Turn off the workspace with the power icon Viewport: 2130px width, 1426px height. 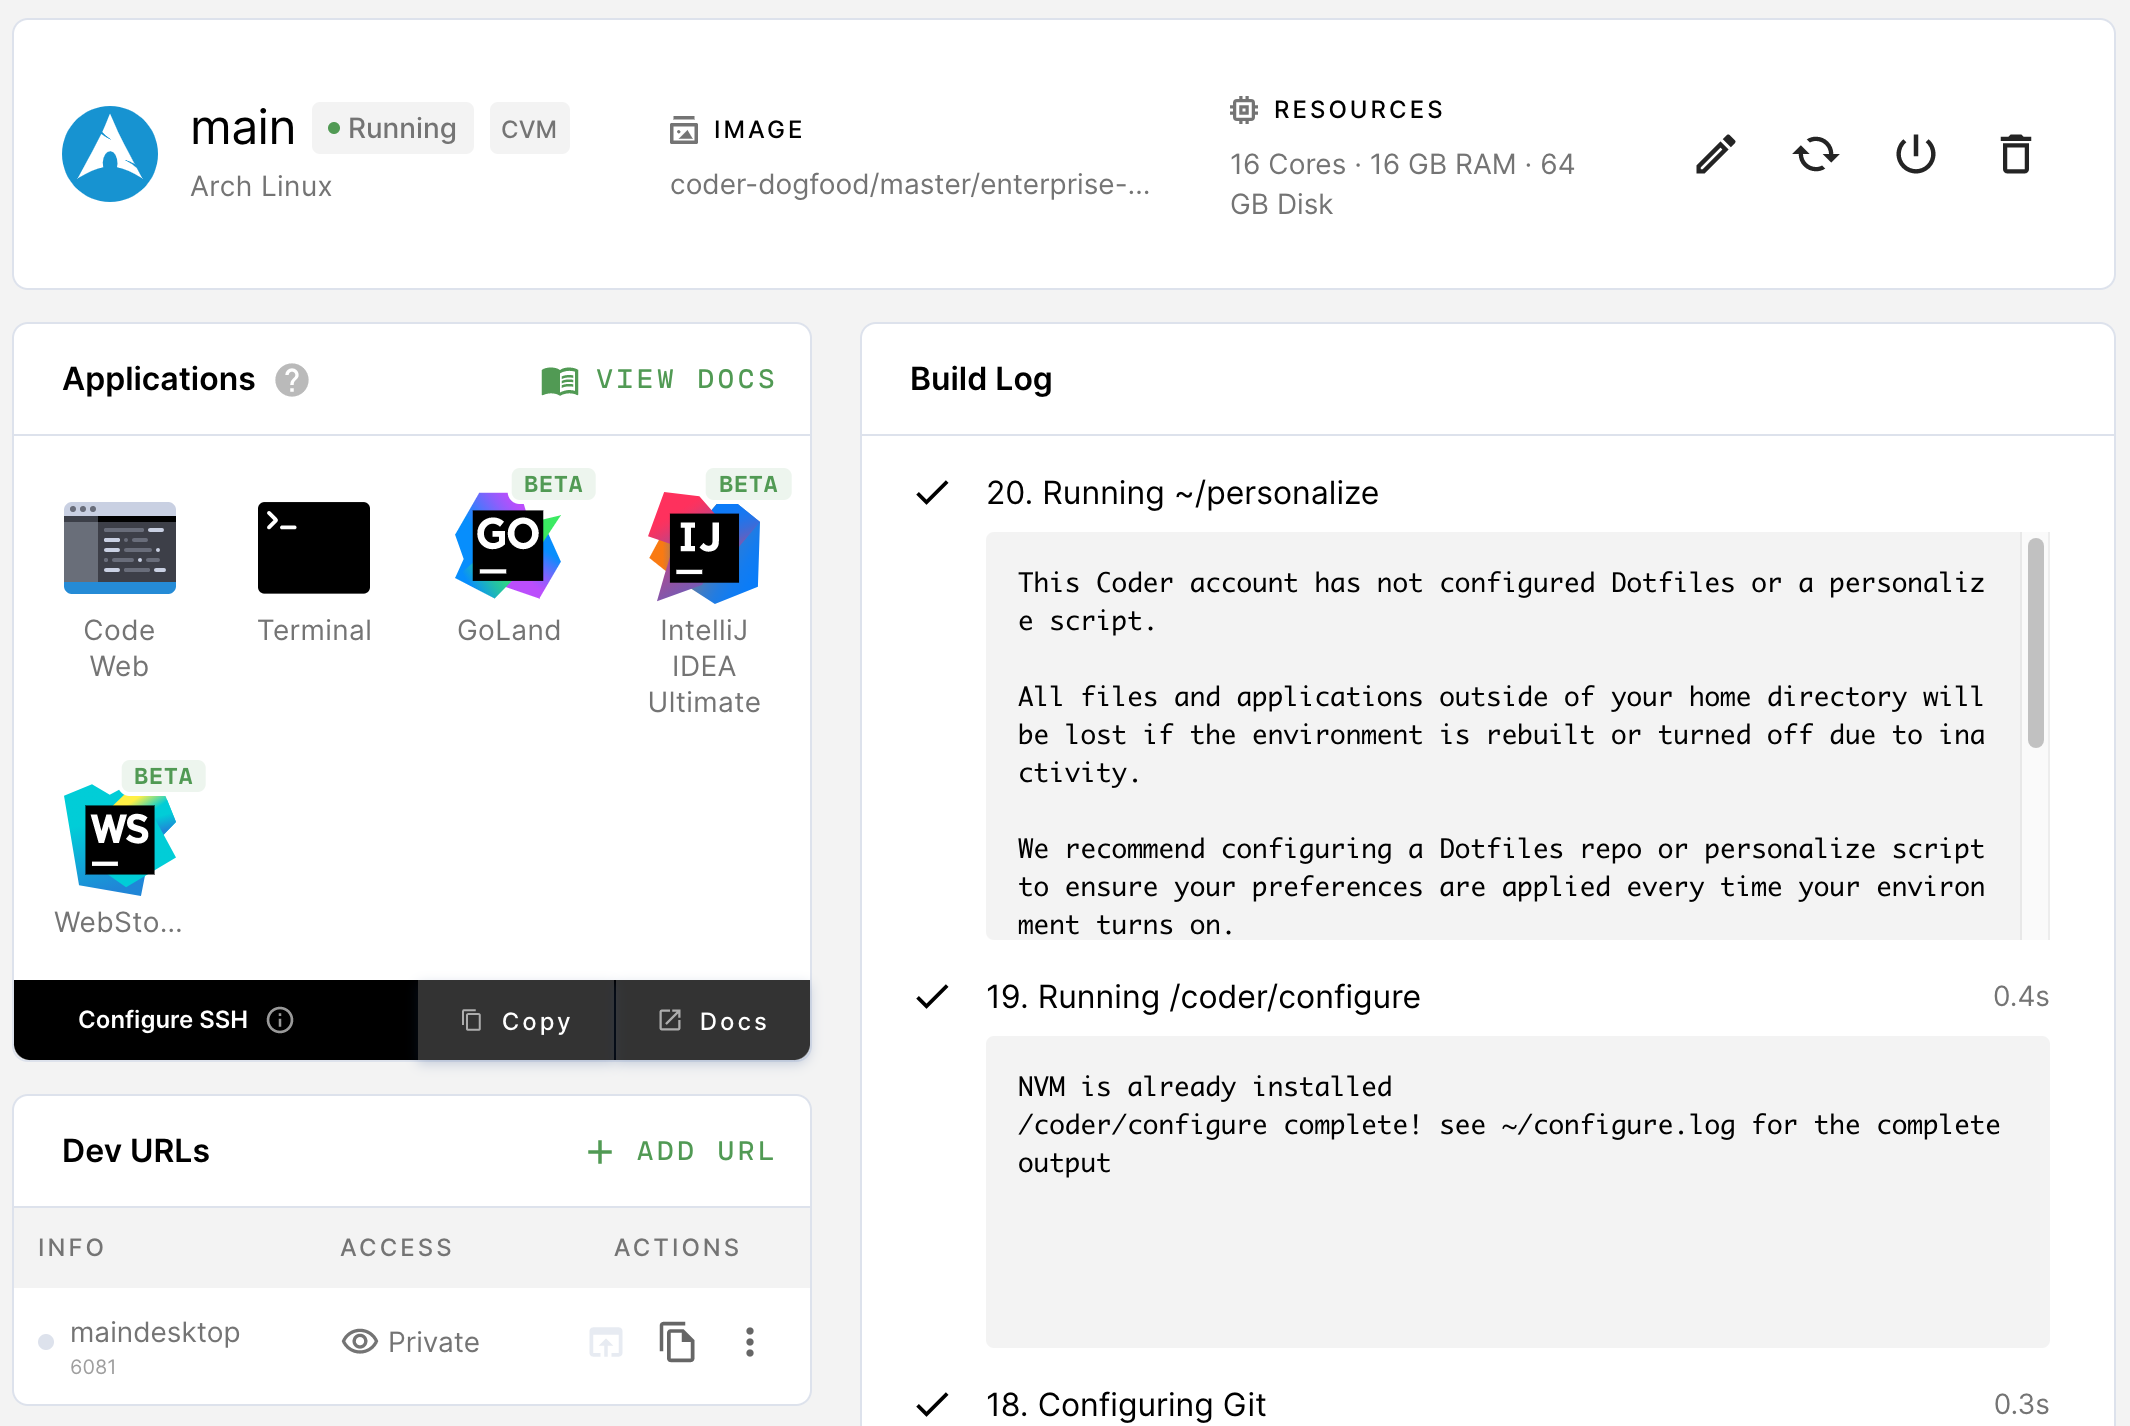(1915, 154)
